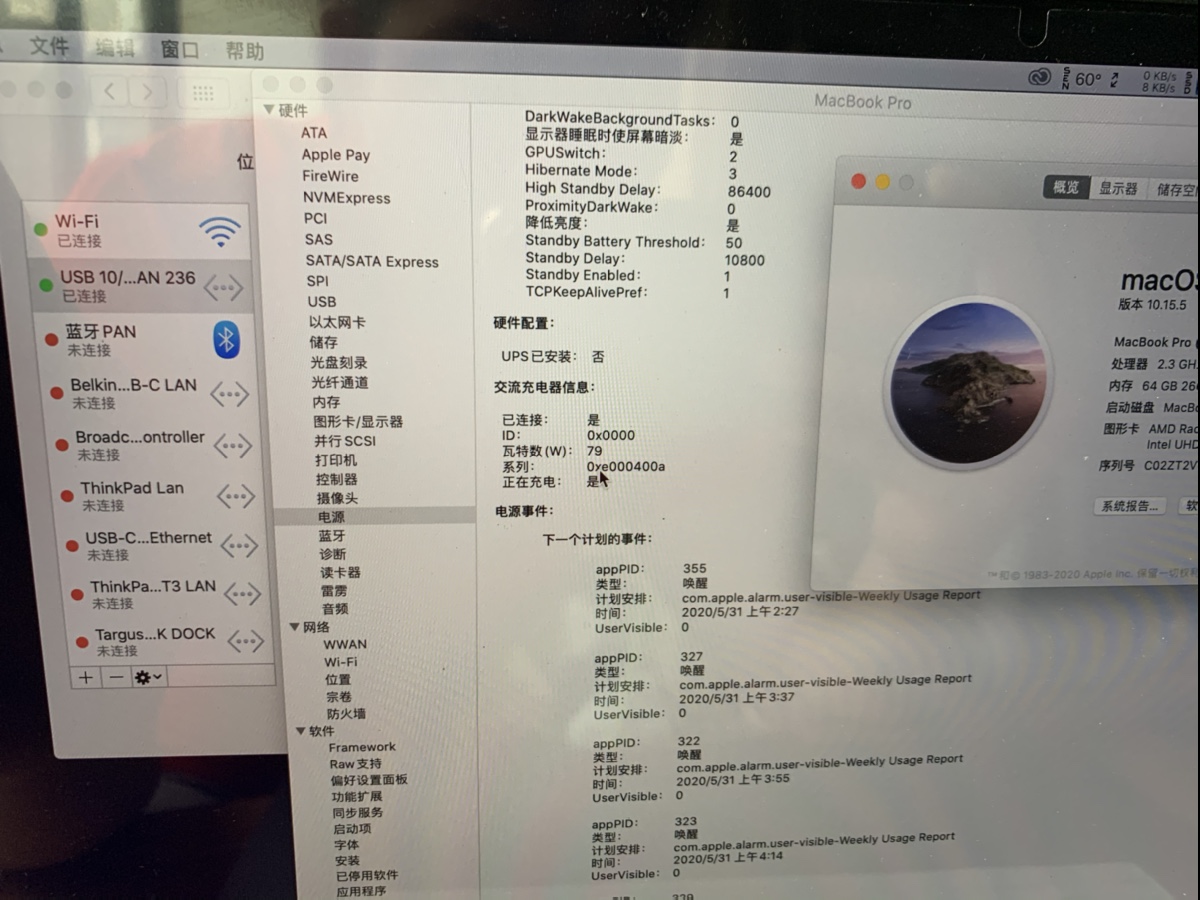1200x900 pixels.
Task: Collapse the 硬件 section in sidebar
Action: 268,110
